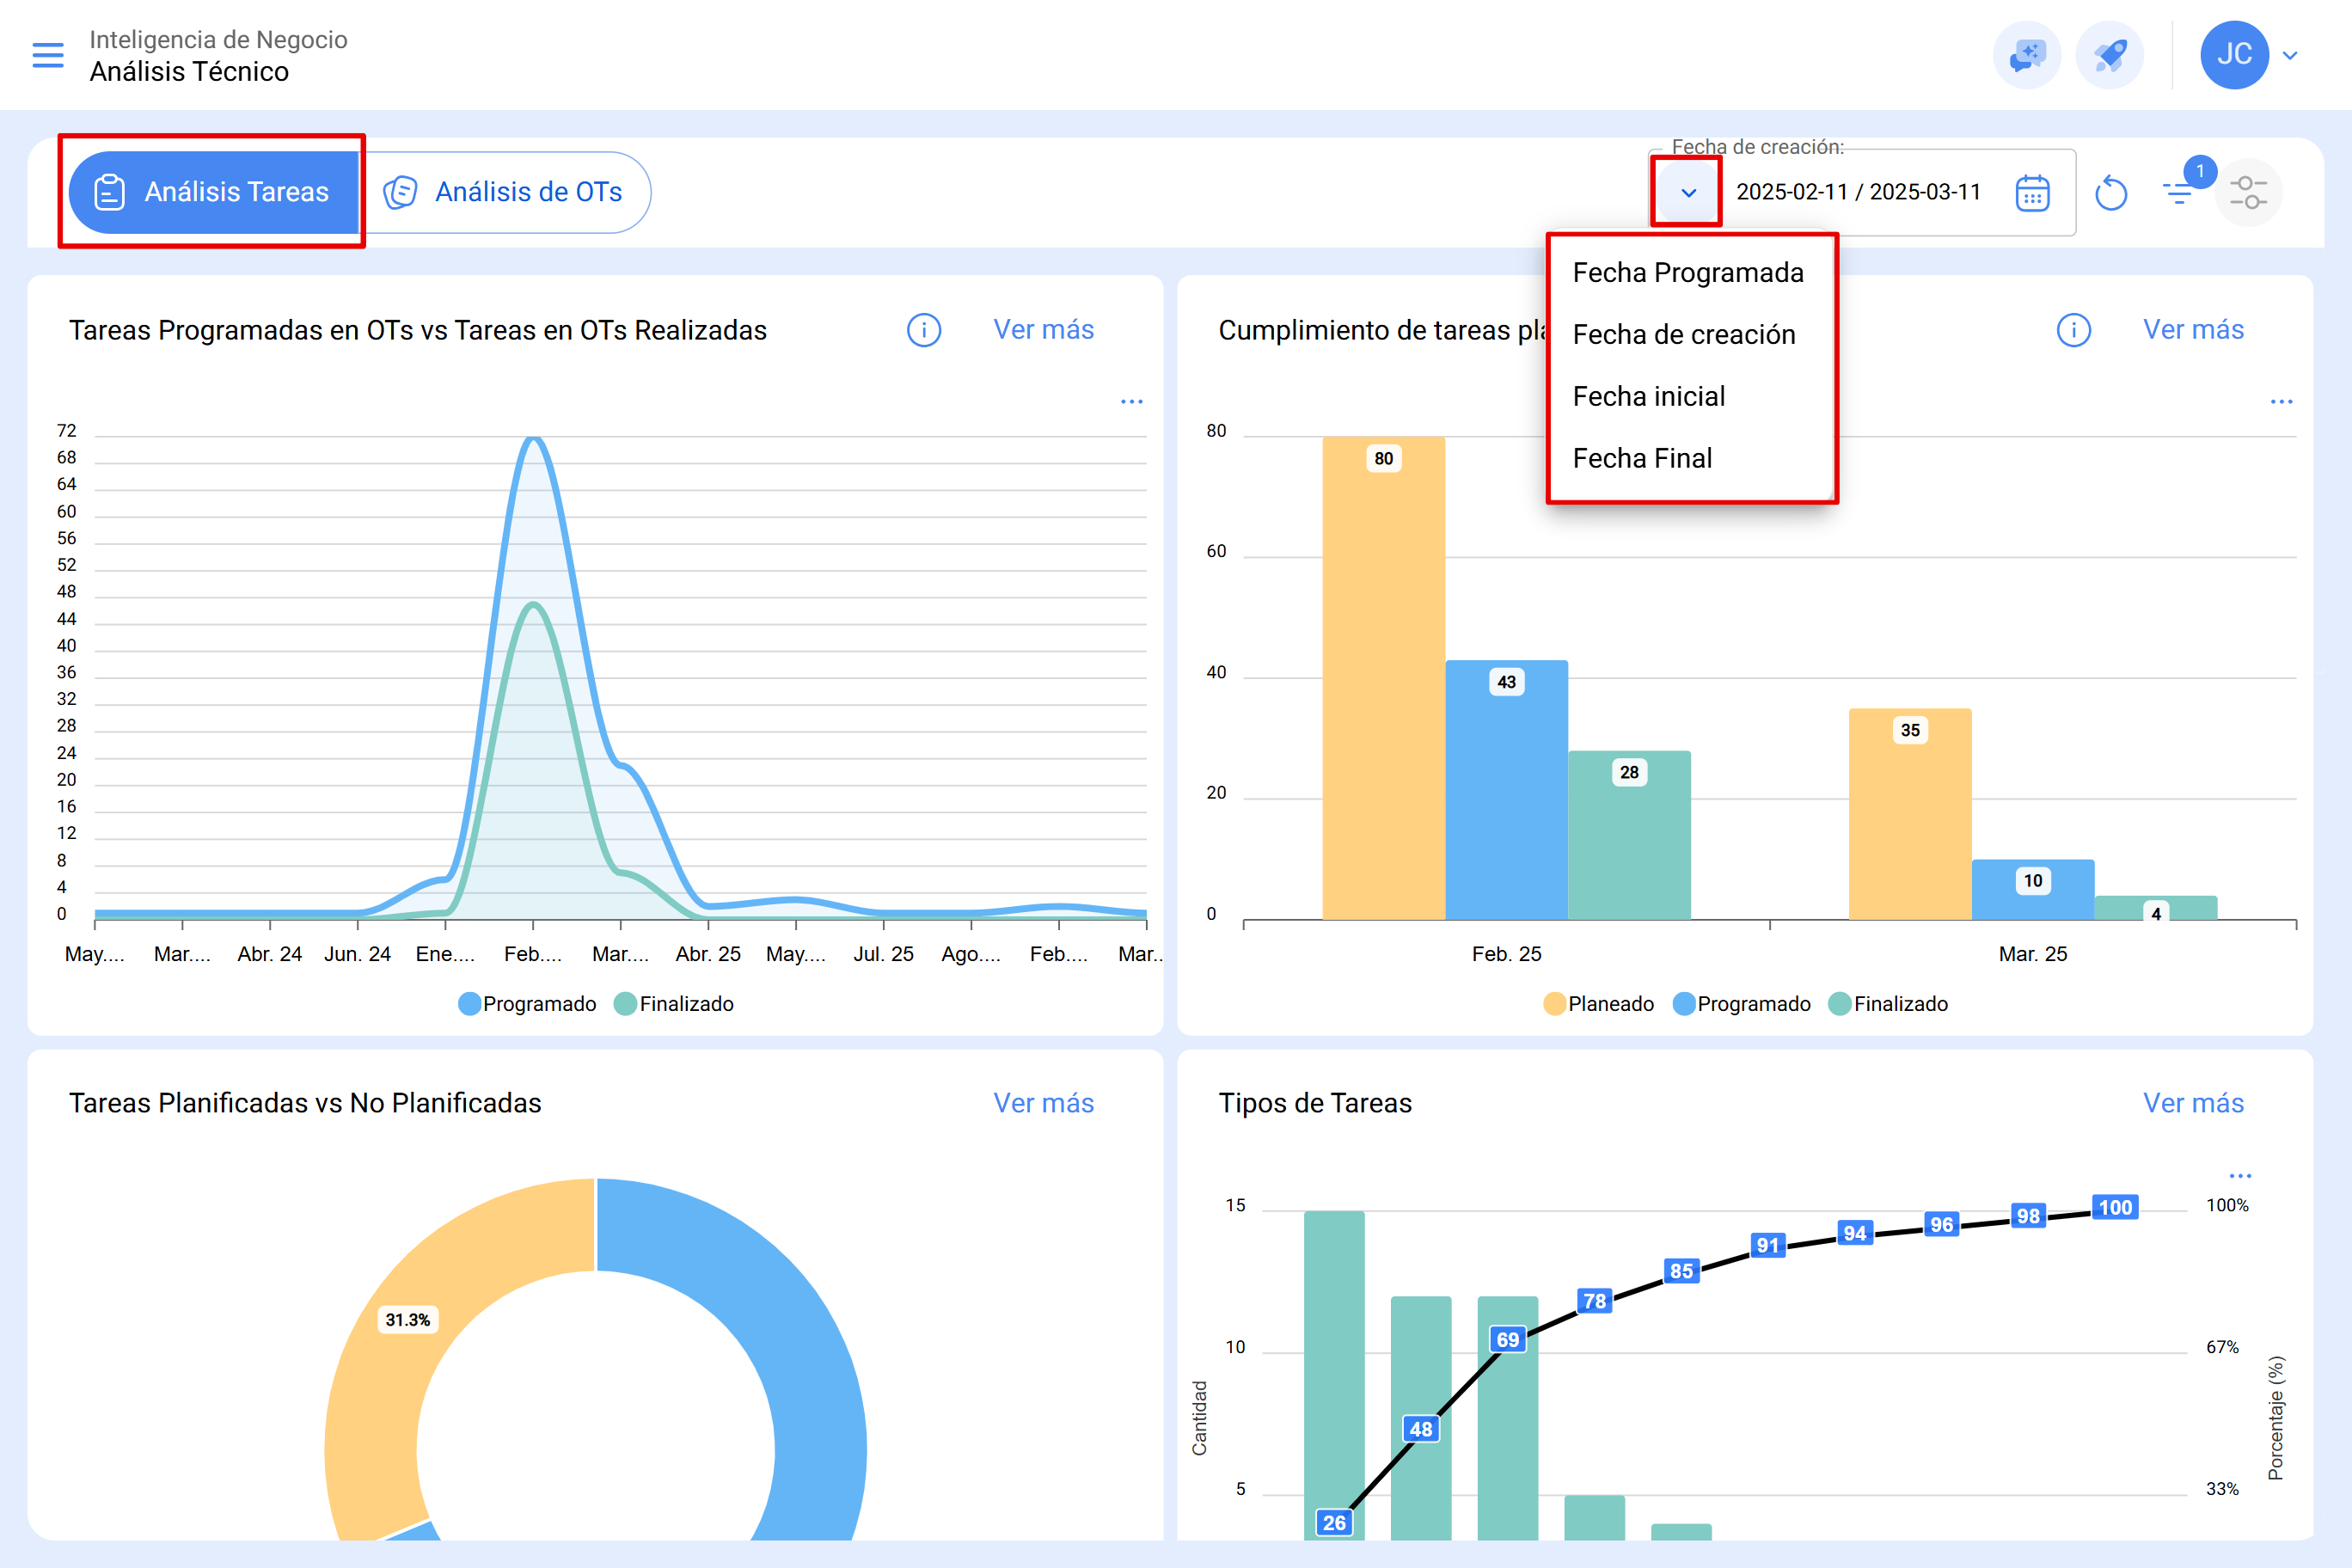The height and width of the screenshot is (1568, 2352).
Task: Open the filter list icon with badge
Action: point(2180,192)
